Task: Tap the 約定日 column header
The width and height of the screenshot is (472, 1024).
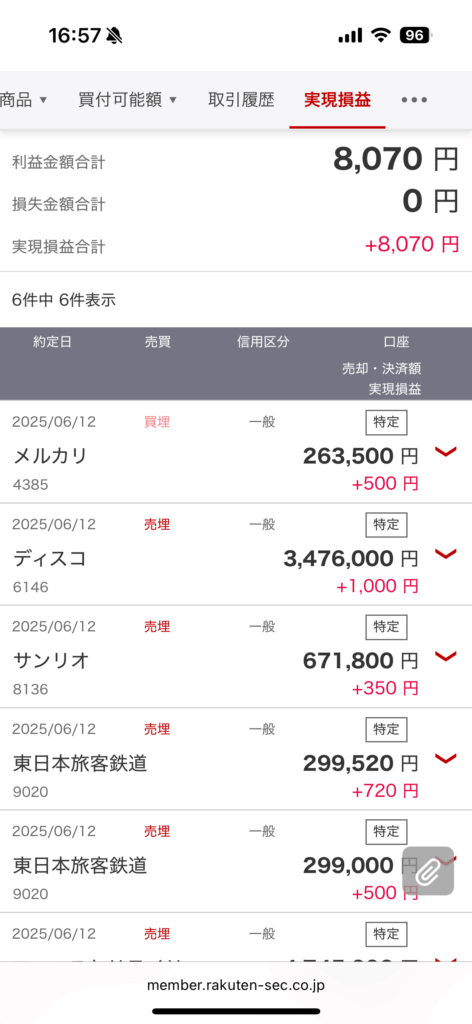Action: tap(52, 342)
